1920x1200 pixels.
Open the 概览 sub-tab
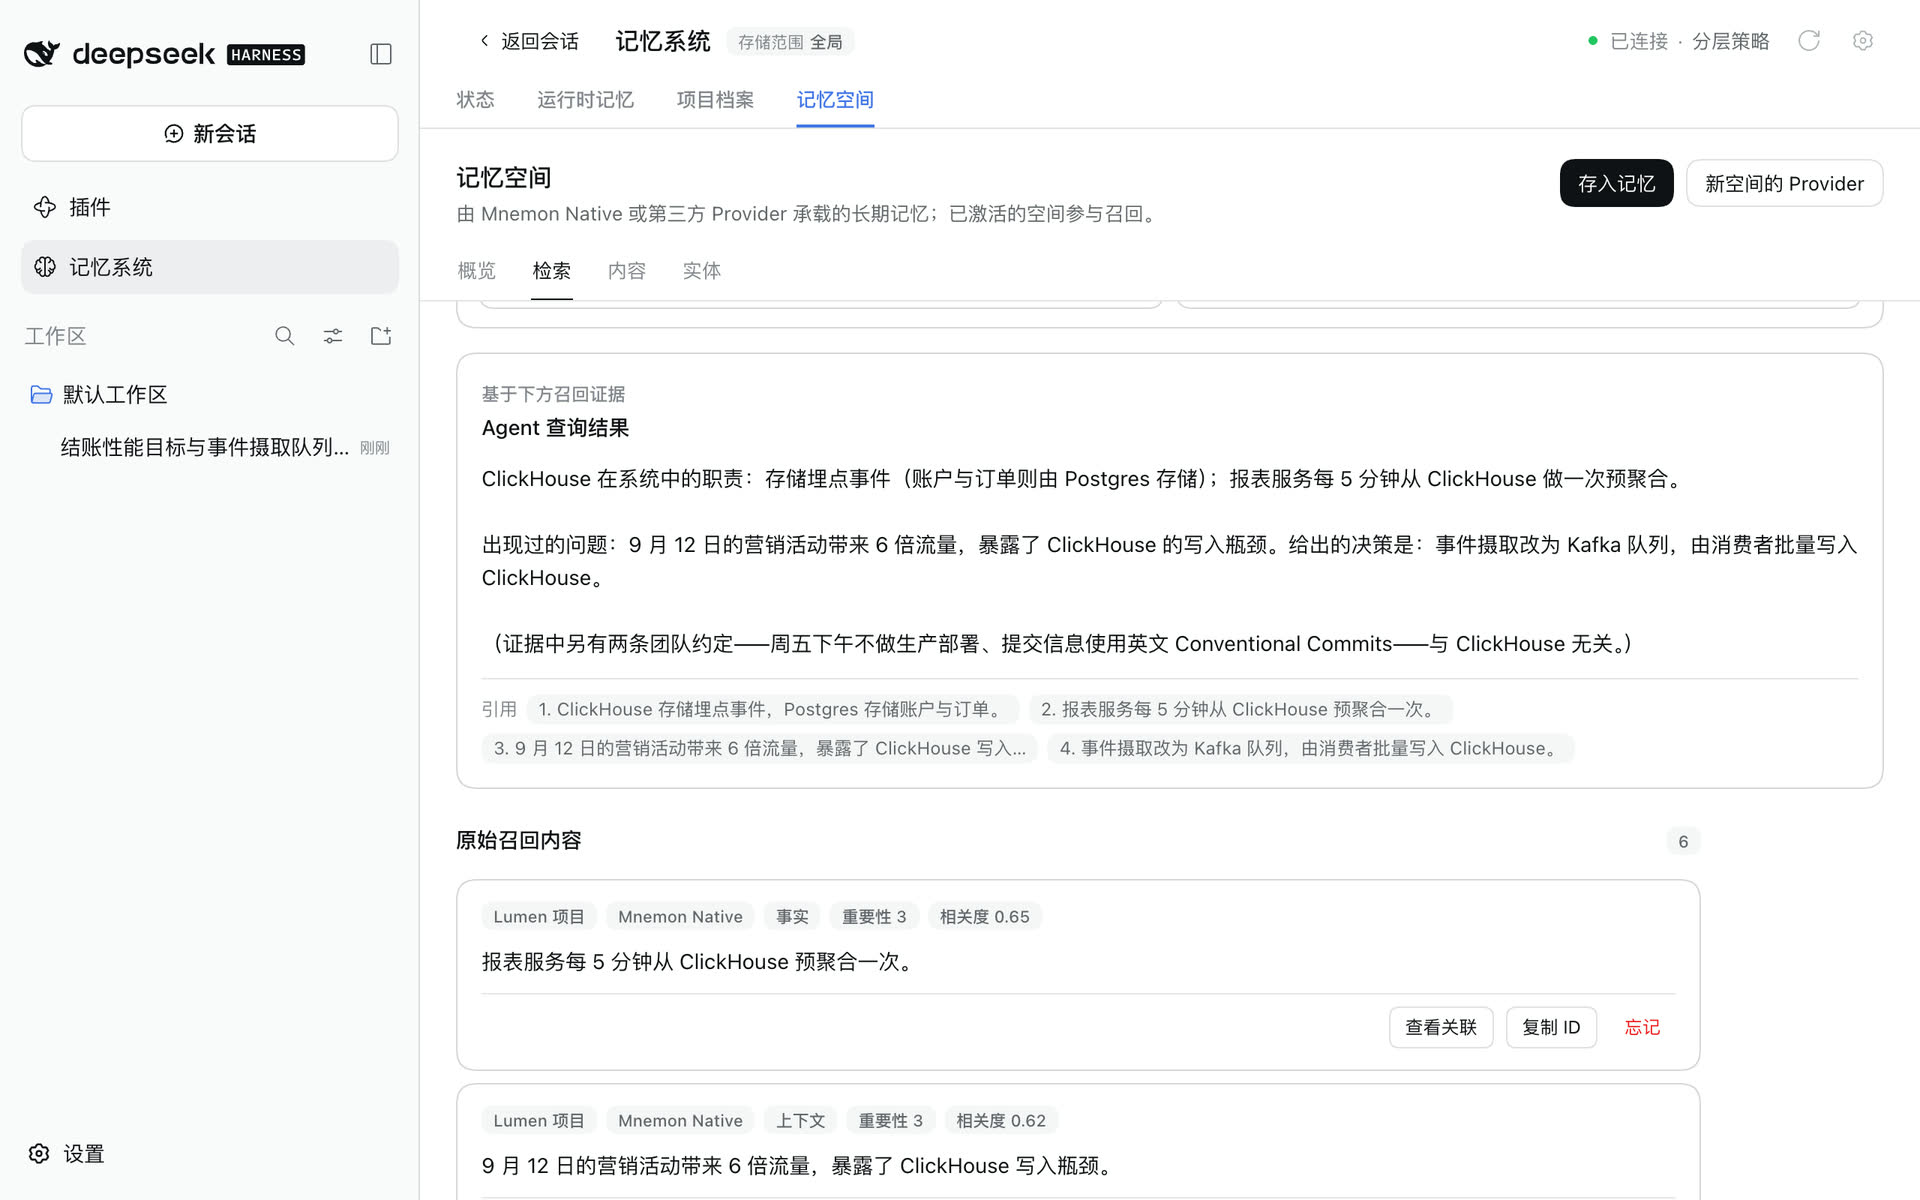pyautogui.click(x=477, y=271)
